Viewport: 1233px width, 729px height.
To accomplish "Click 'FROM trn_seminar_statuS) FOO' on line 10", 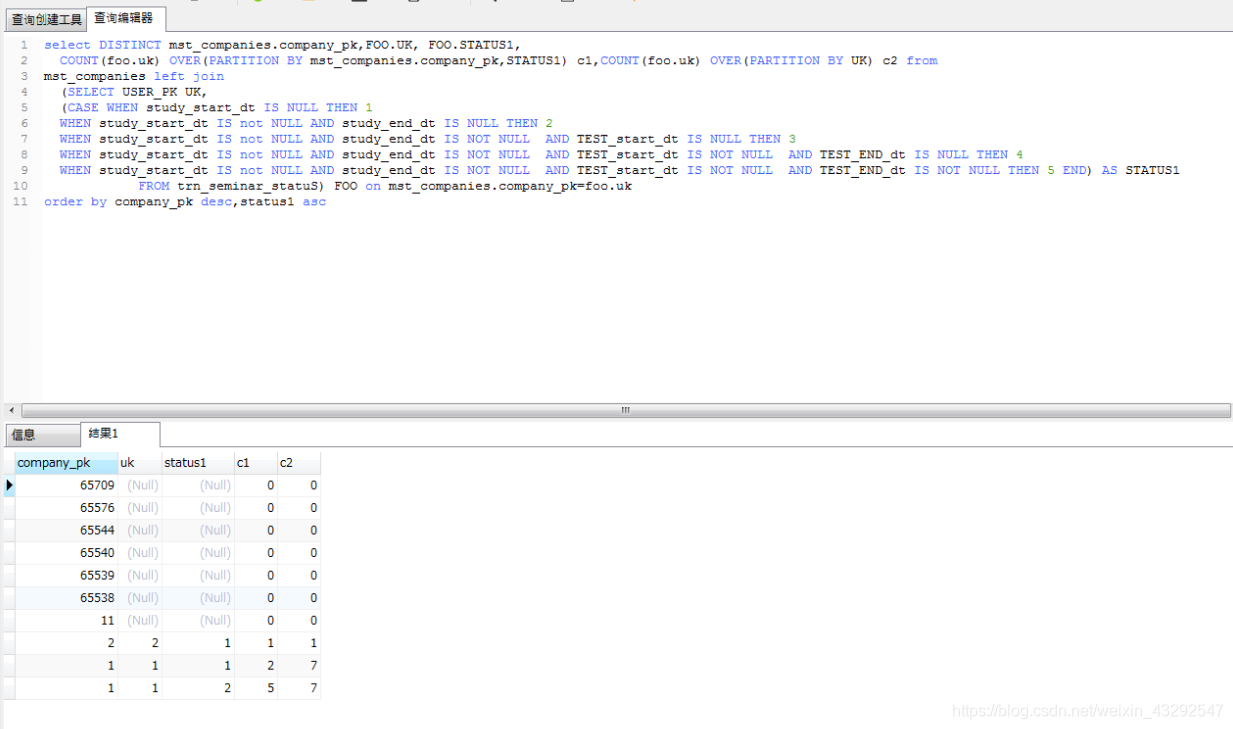I will 248,186.
